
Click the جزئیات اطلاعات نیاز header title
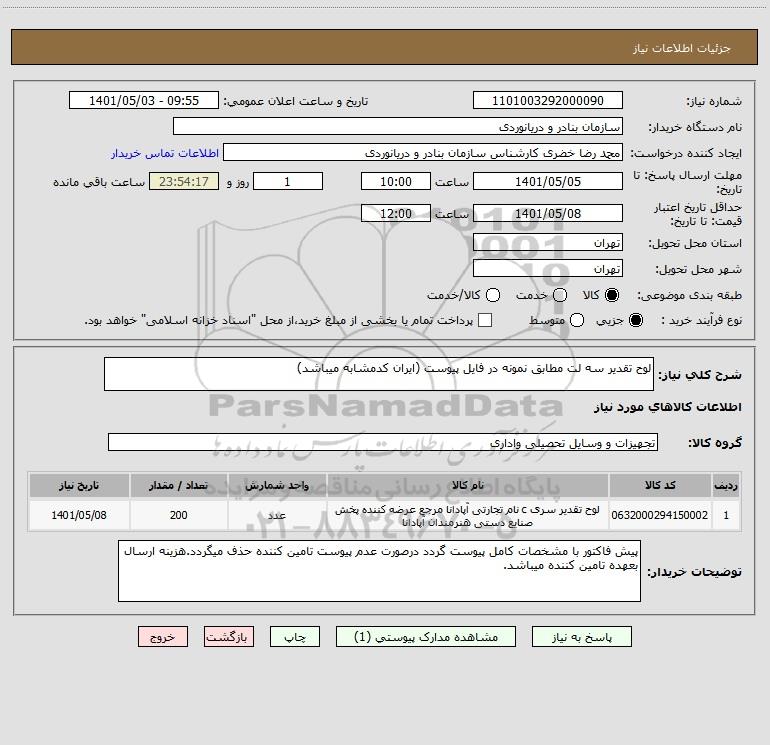tap(682, 48)
